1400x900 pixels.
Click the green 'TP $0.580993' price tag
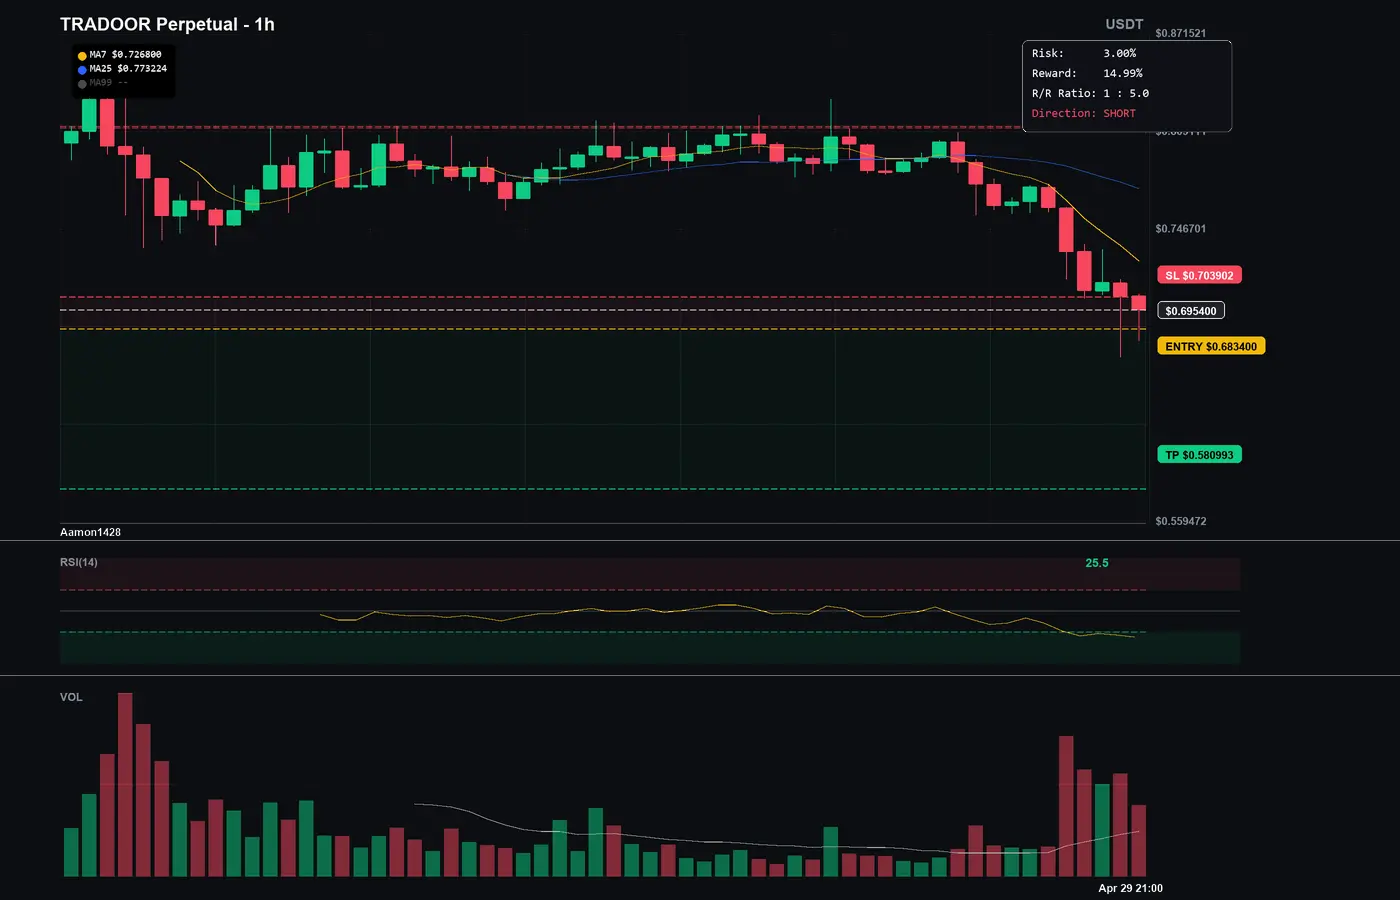1199,455
